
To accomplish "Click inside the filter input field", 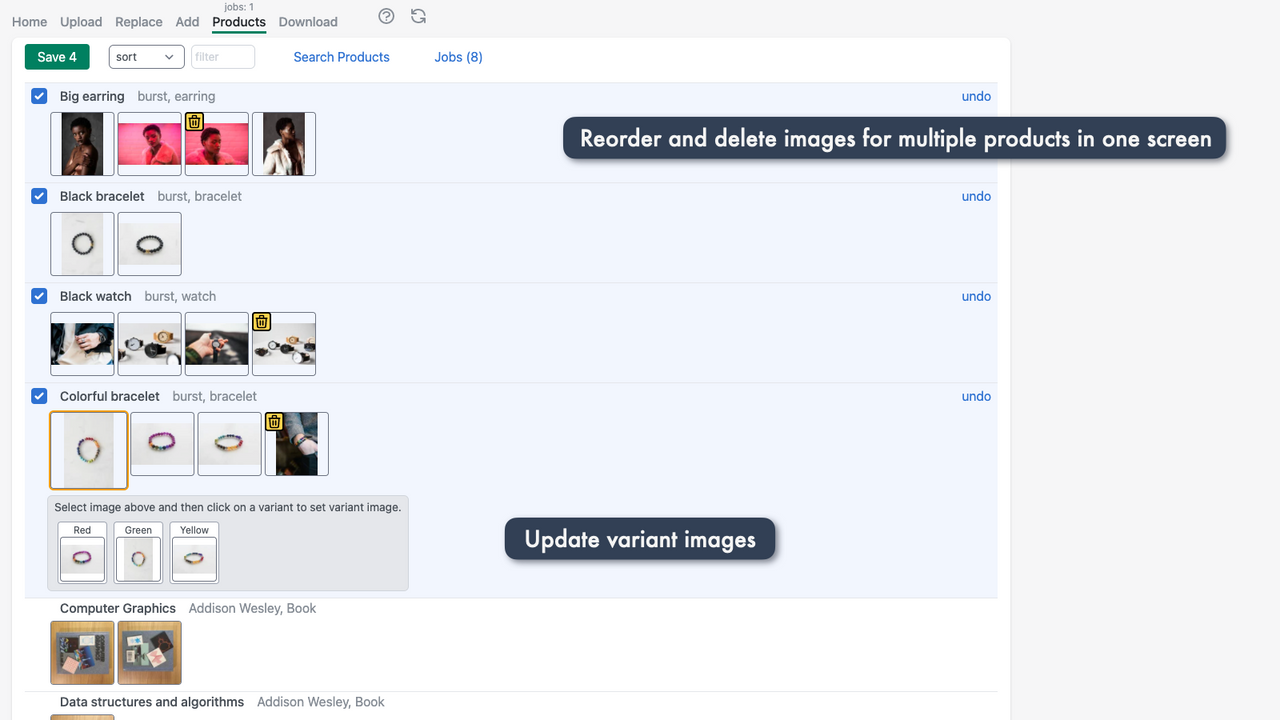I will (222, 57).
